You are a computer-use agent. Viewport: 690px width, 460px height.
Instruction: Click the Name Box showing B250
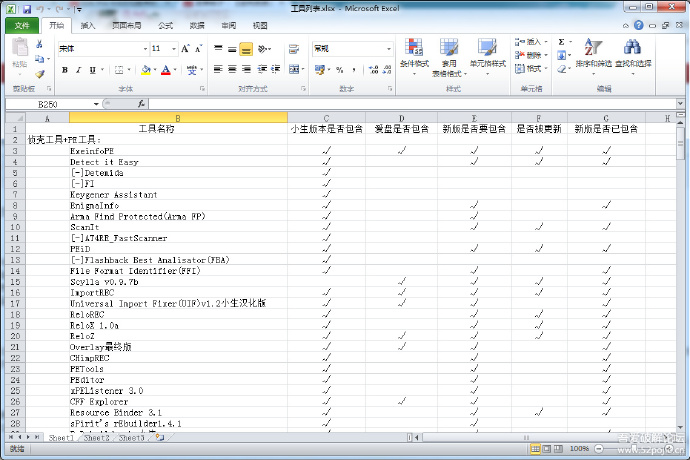[x=48, y=104]
